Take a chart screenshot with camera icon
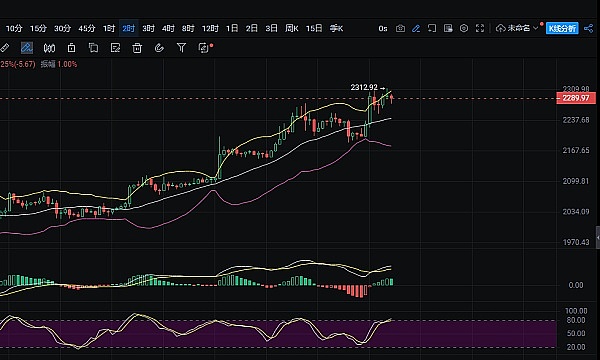This screenshot has height=360, width=600. pyautogui.click(x=400, y=28)
